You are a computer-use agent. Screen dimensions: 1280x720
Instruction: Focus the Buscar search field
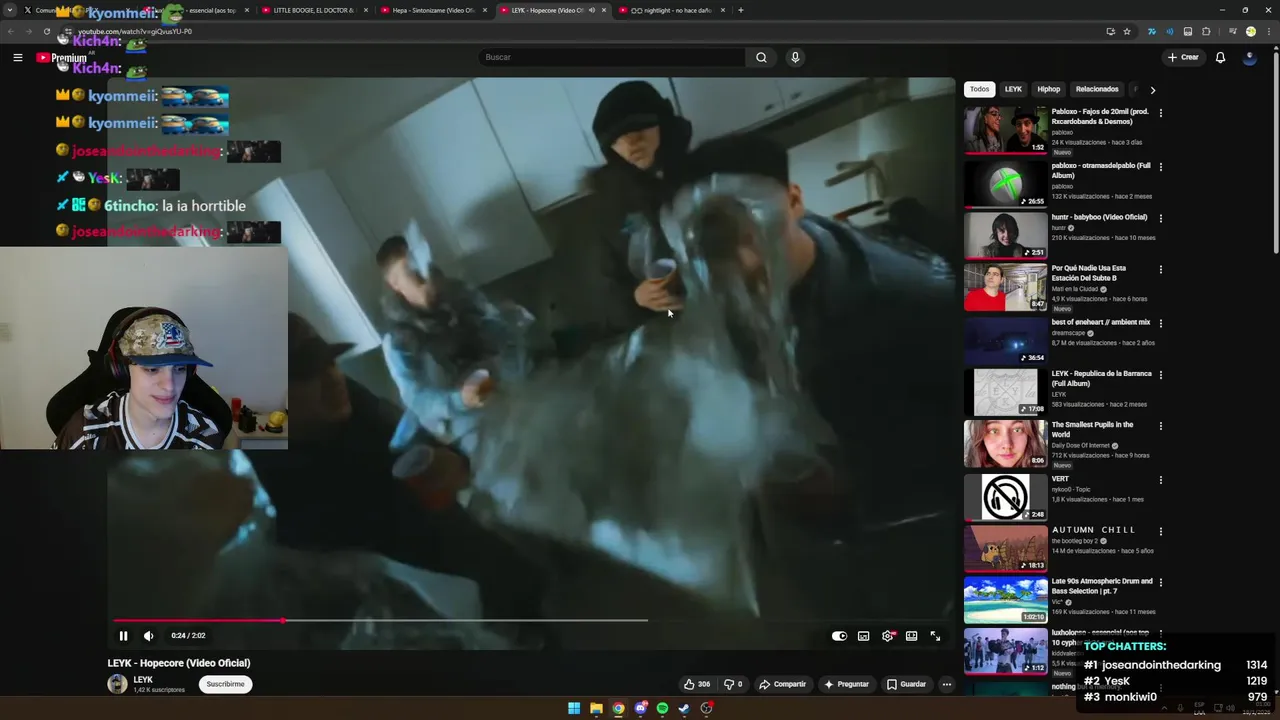pyautogui.click(x=611, y=57)
